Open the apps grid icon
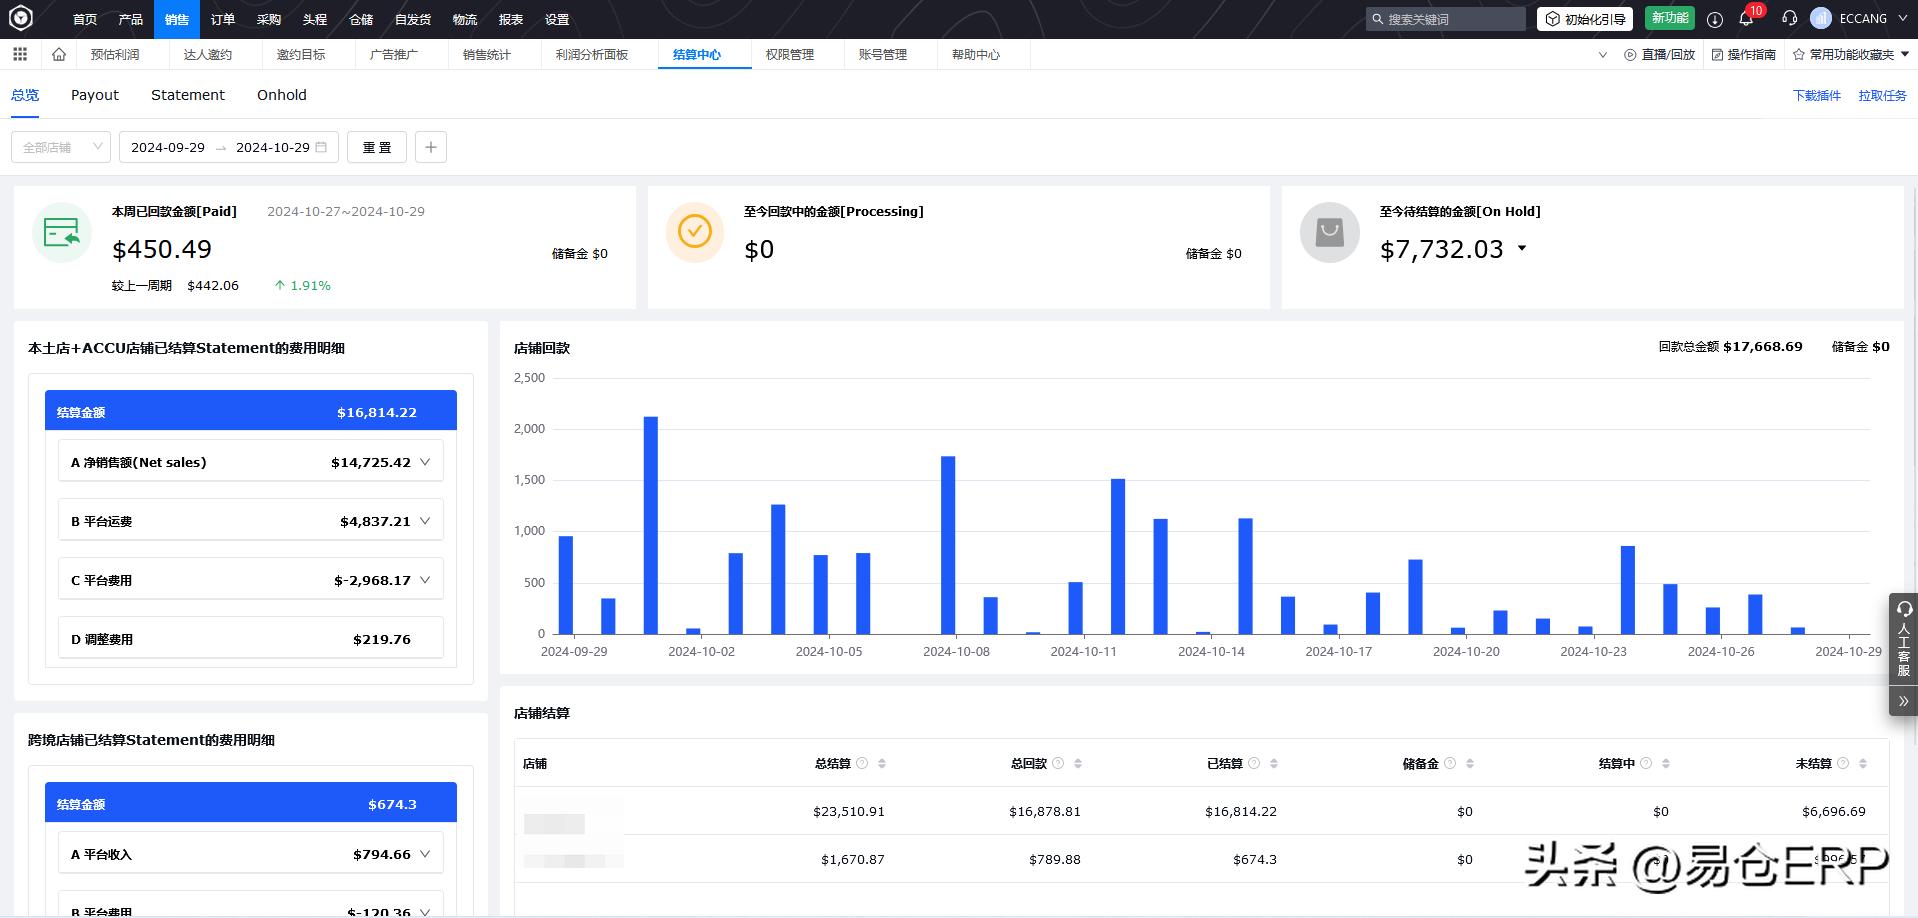The width and height of the screenshot is (1918, 918). pyautogui.click(x=20, y=54)
